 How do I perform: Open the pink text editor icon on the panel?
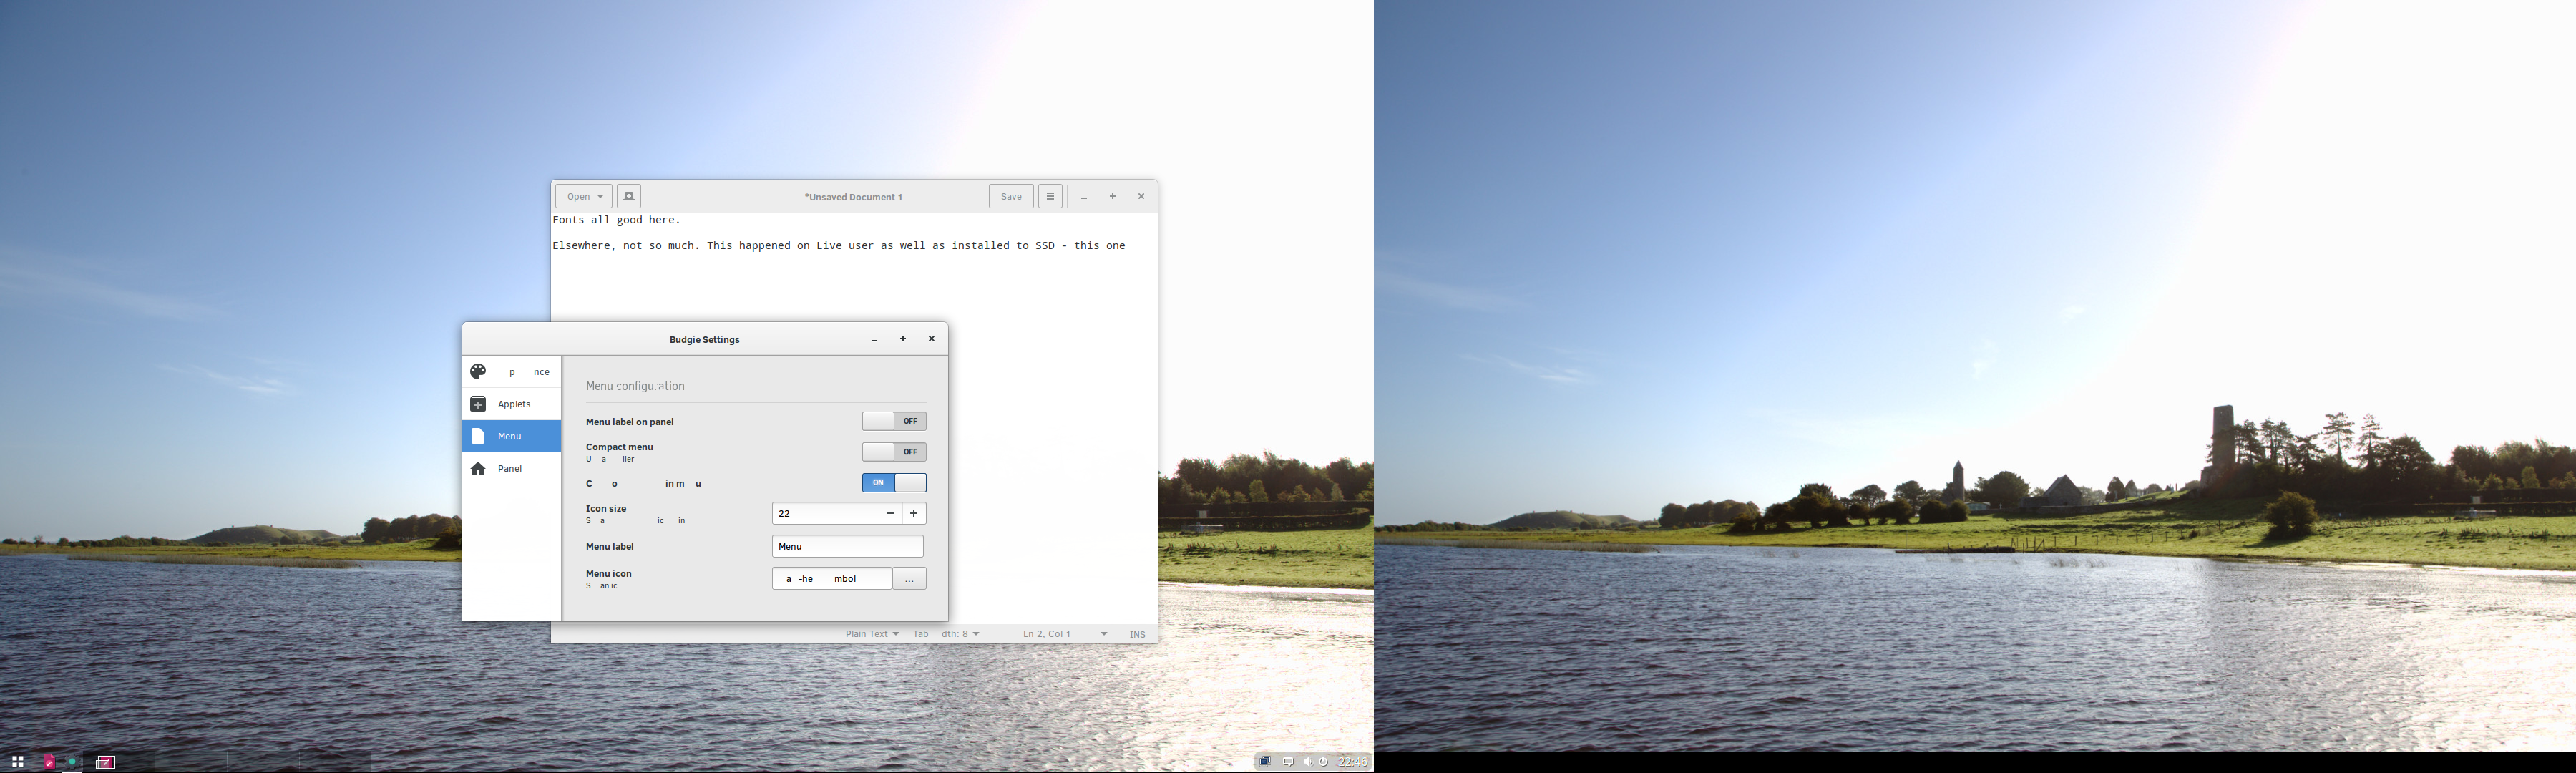tap(49, 762)
